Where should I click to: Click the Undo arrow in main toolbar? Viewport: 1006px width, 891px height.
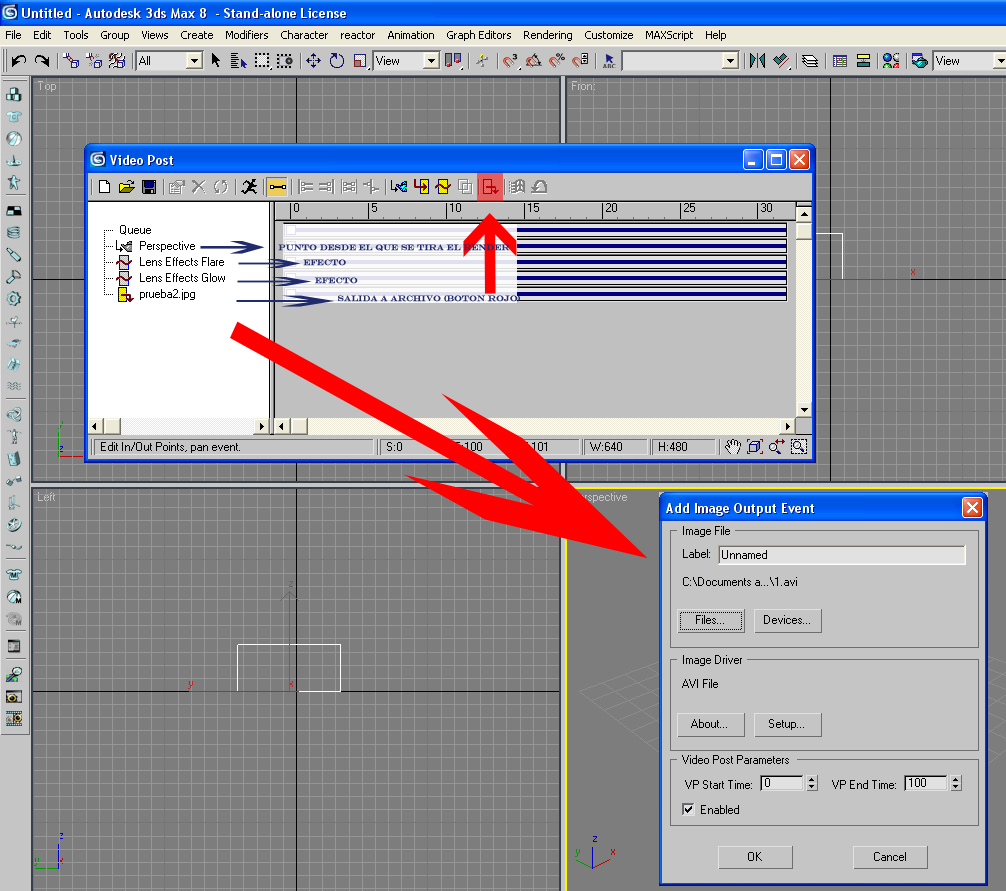(x=19, y=61)
